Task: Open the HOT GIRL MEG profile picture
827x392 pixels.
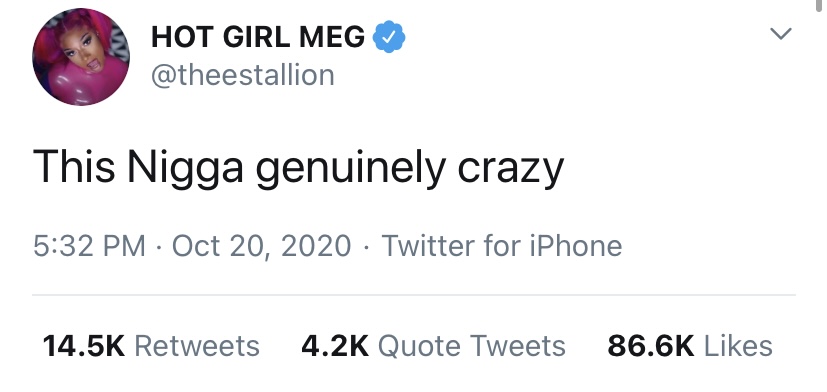Action: 81,56
